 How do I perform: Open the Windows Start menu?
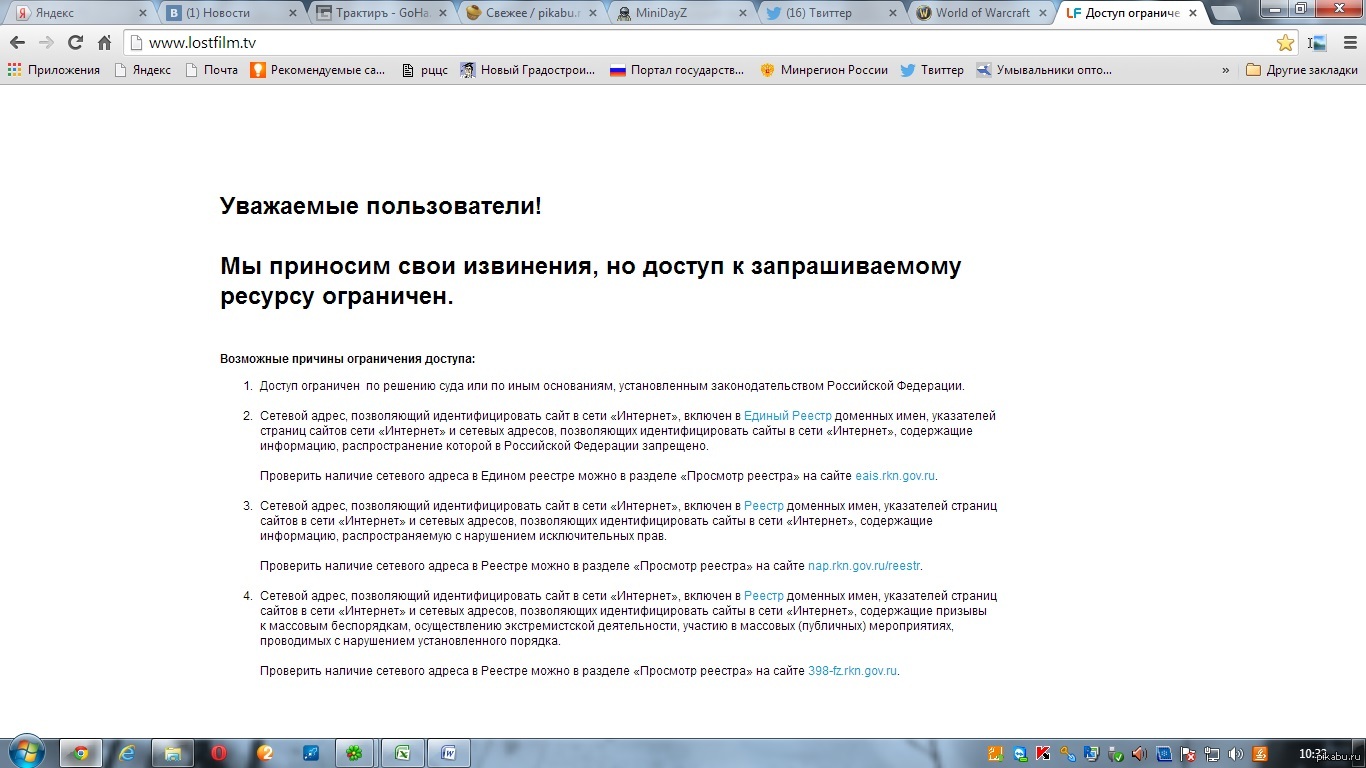pyautogui.click(x=25, y=752)
